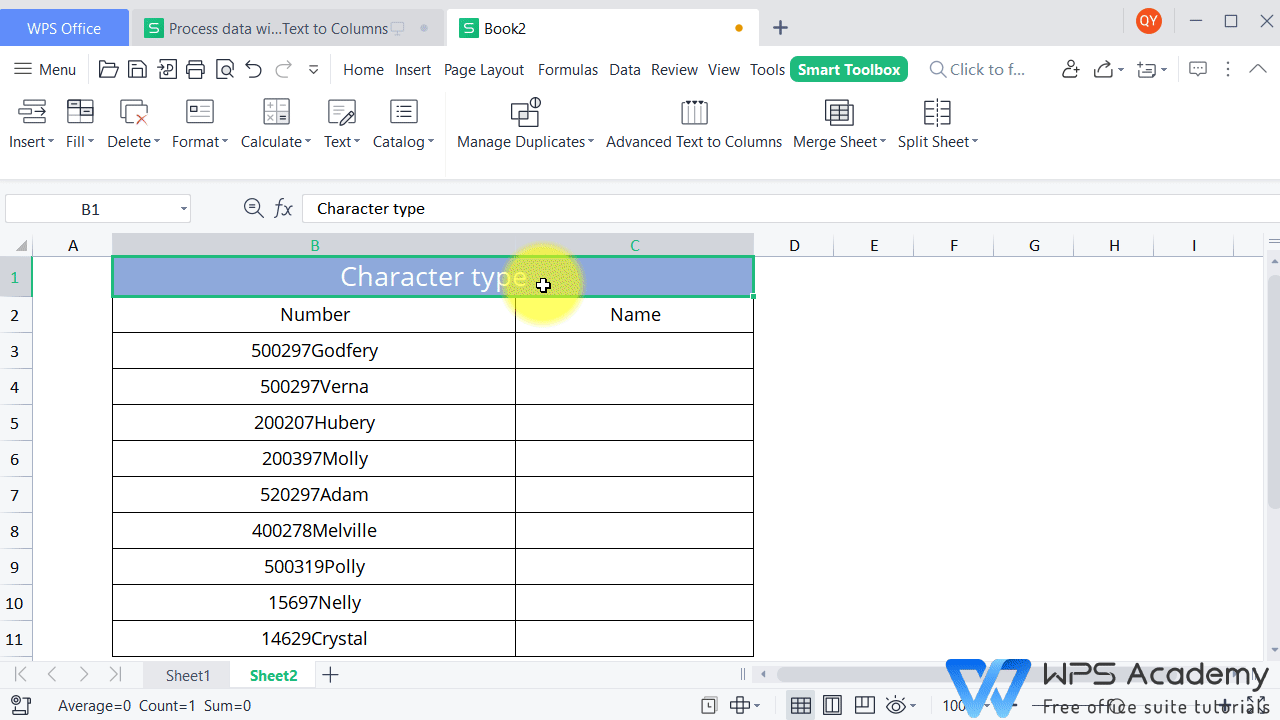The image size is (1280, 720).
Task: Switch to the Insert ribbon tab
Action: point(413,70)
